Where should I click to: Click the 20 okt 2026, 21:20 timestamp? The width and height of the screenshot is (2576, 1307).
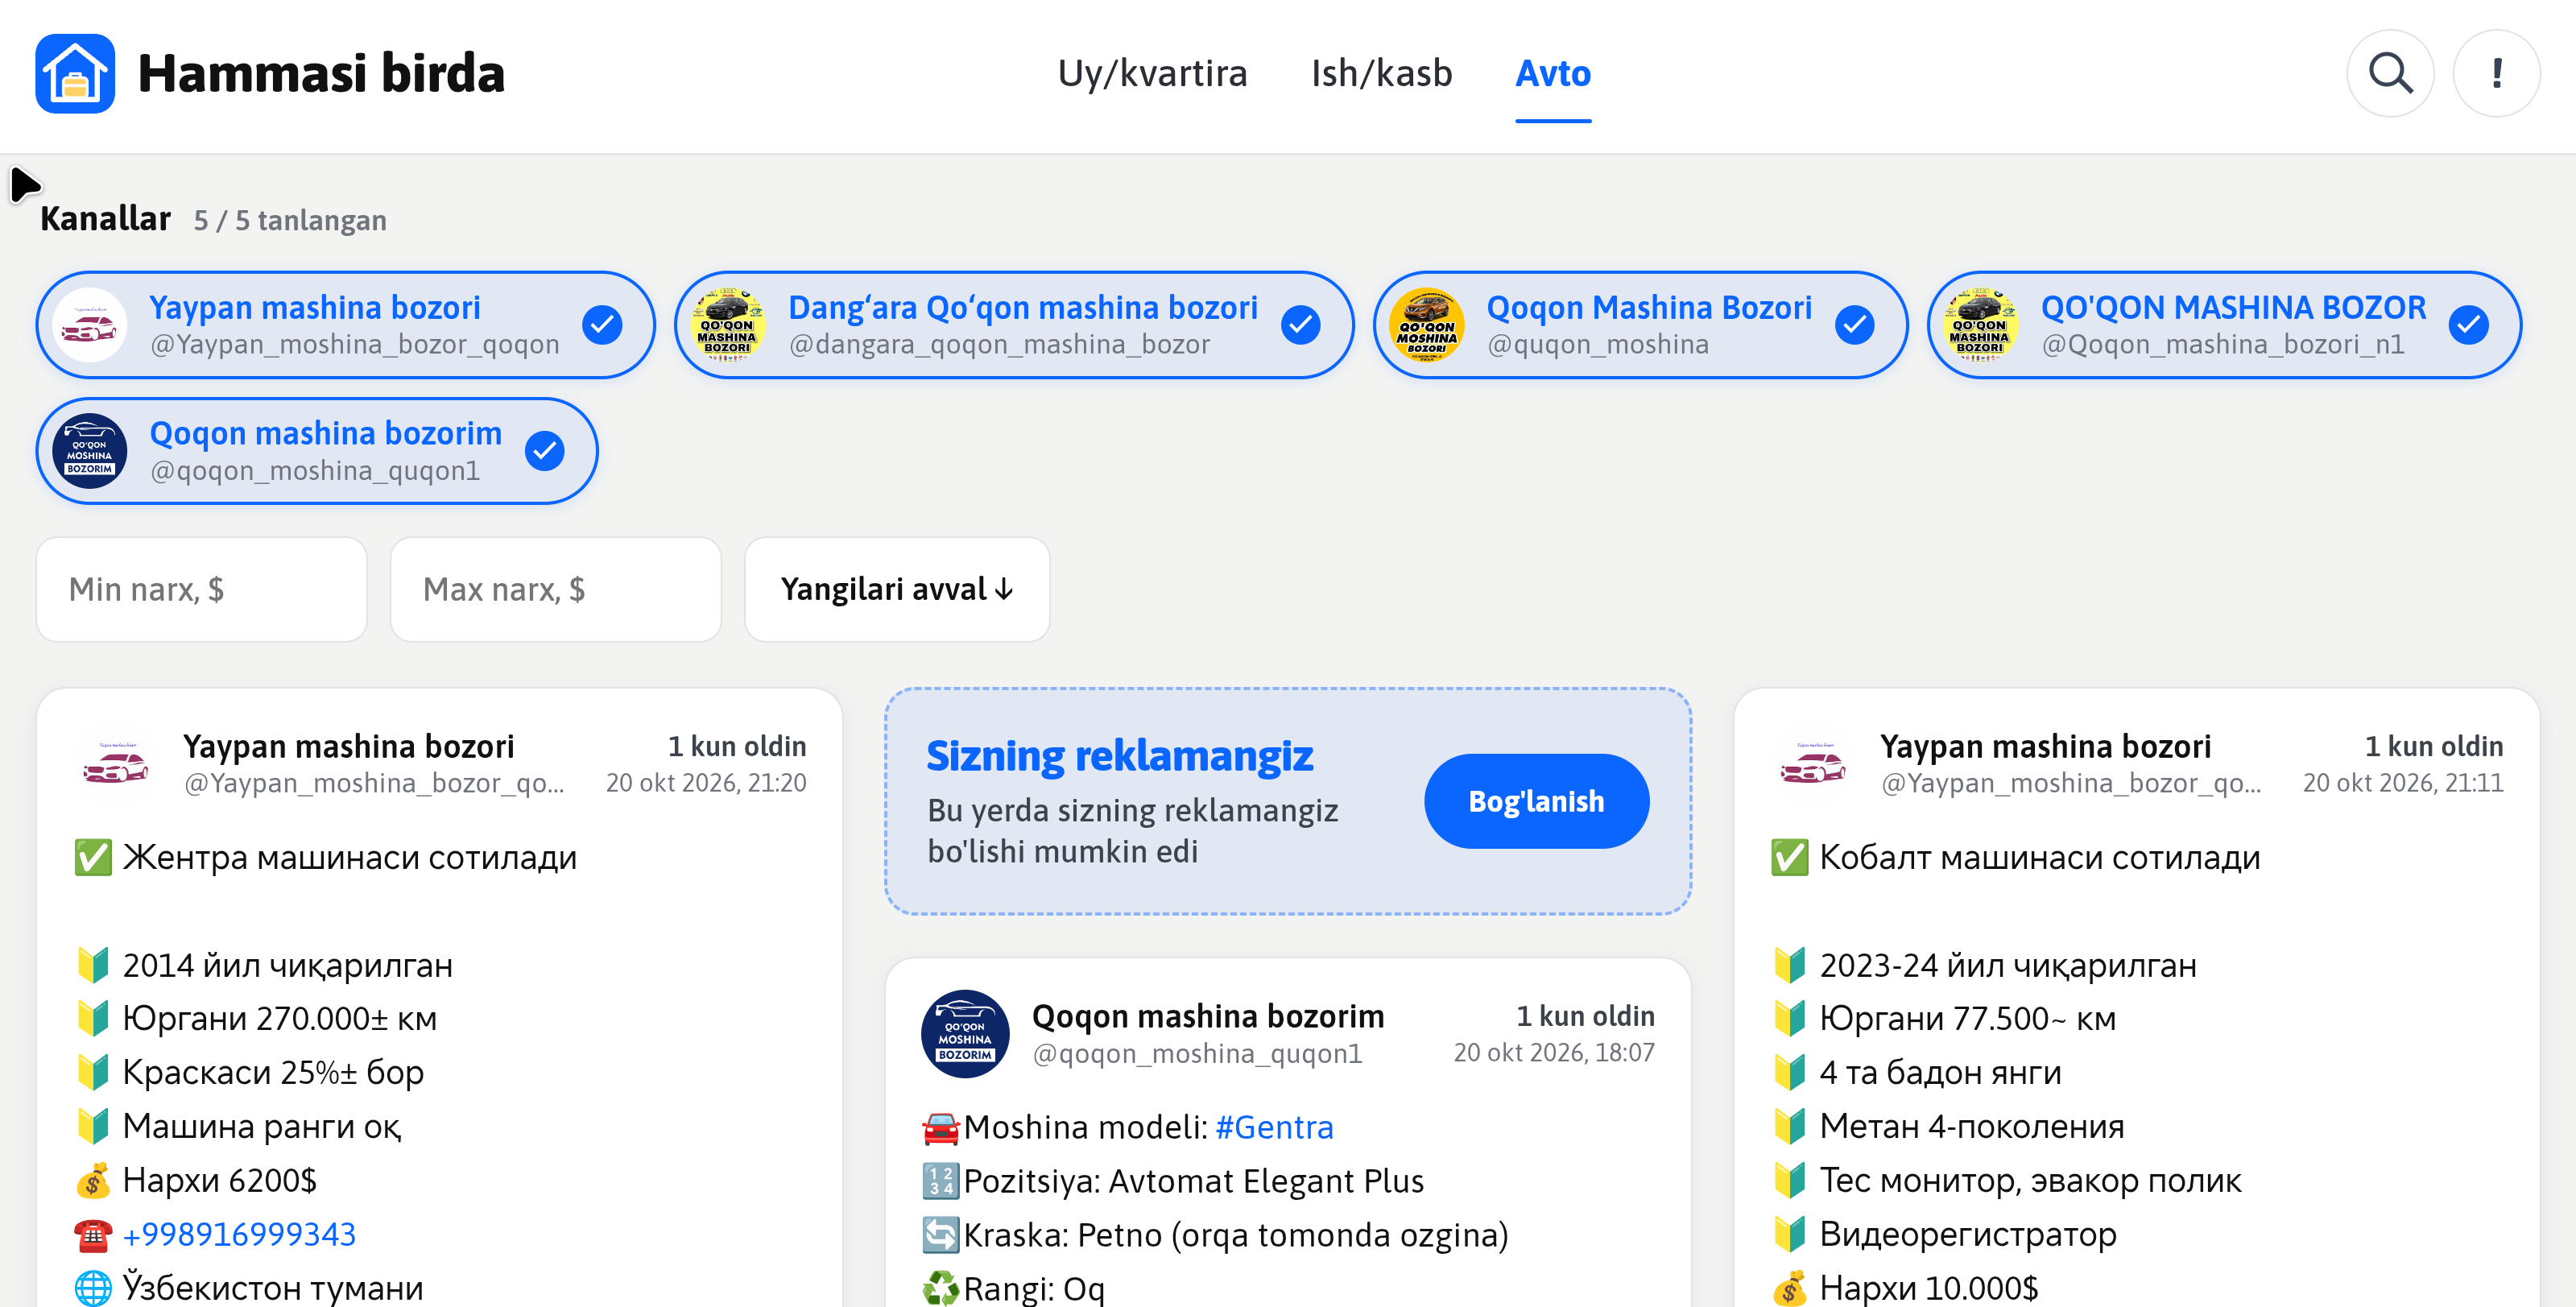(x=706, y=783)
